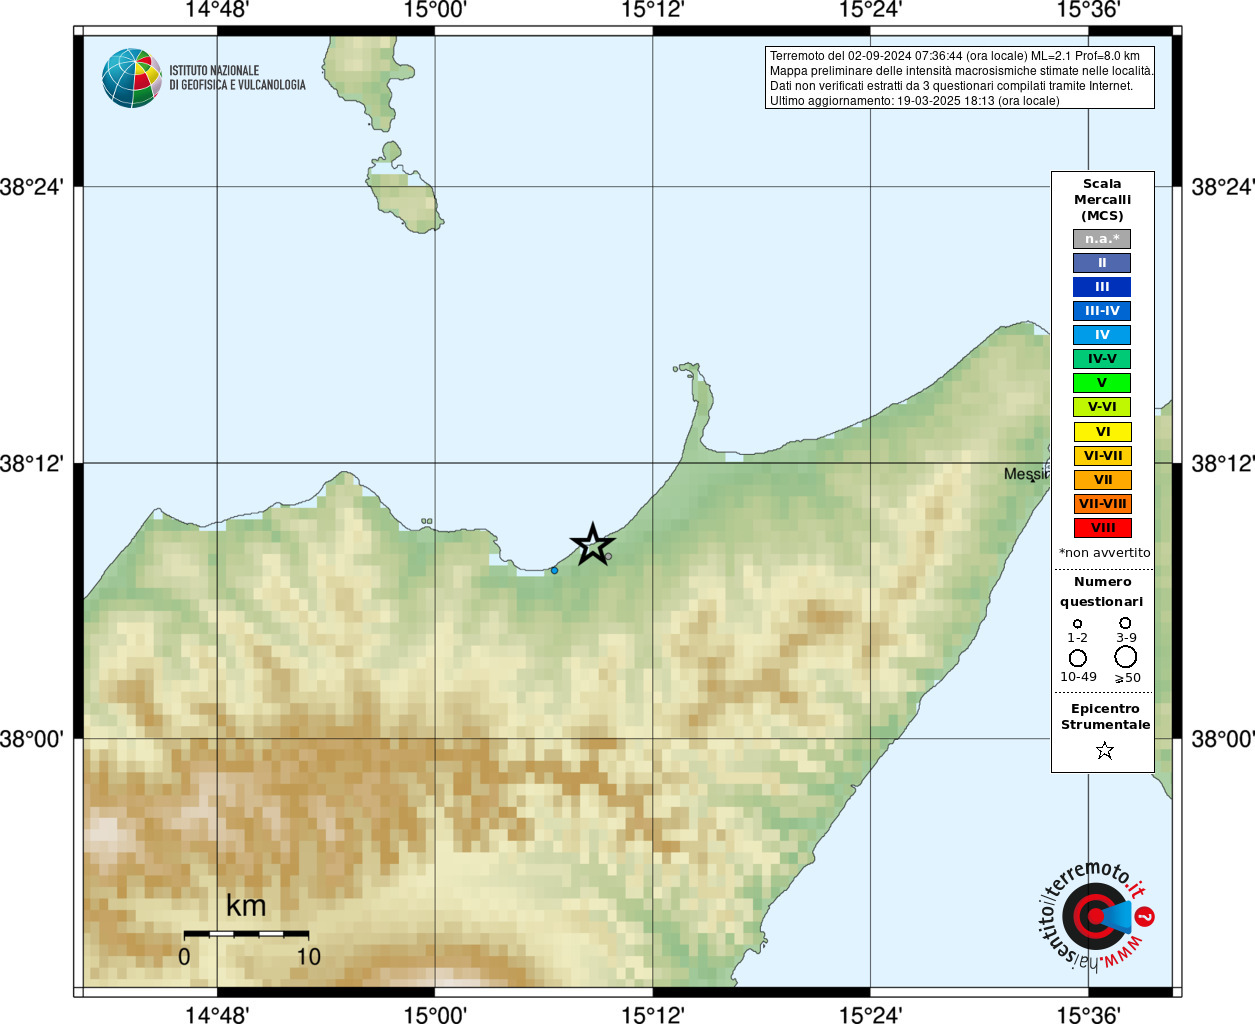Click the 'Epicentro Strumentale' heading
This screenshot has width=1255, height=1024.
coord(1105,717)
